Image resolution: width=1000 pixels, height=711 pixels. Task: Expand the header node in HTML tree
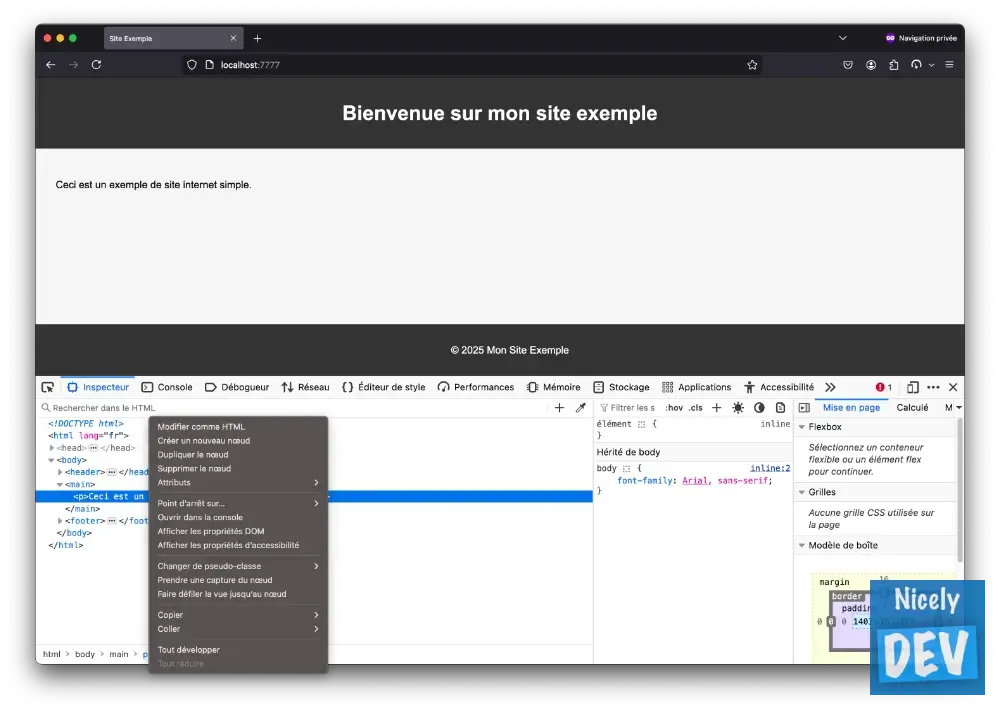click(60, 472)
